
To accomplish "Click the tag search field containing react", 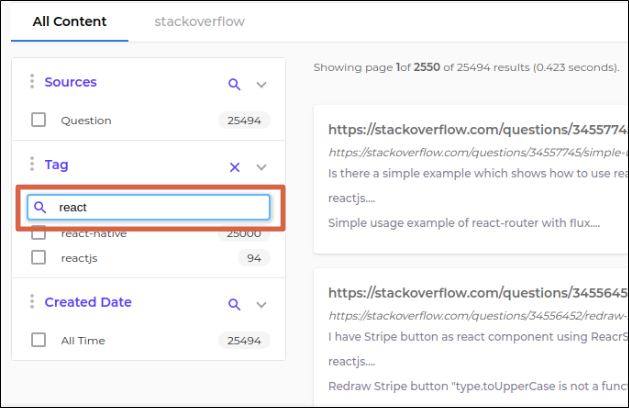I will point(160,207).
